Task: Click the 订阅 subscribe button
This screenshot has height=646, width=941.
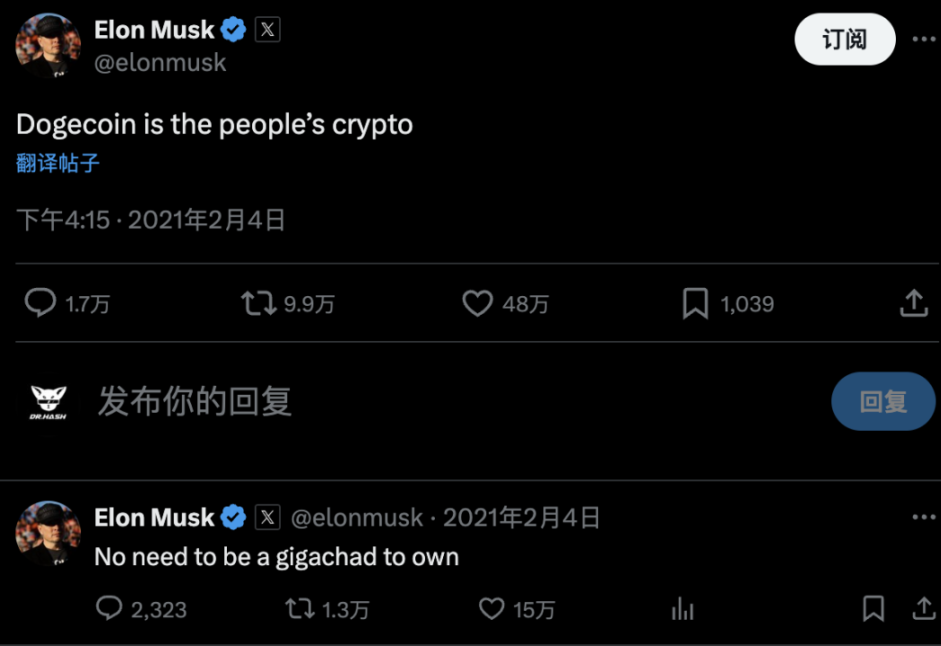Action: click(x=844, y=39)
